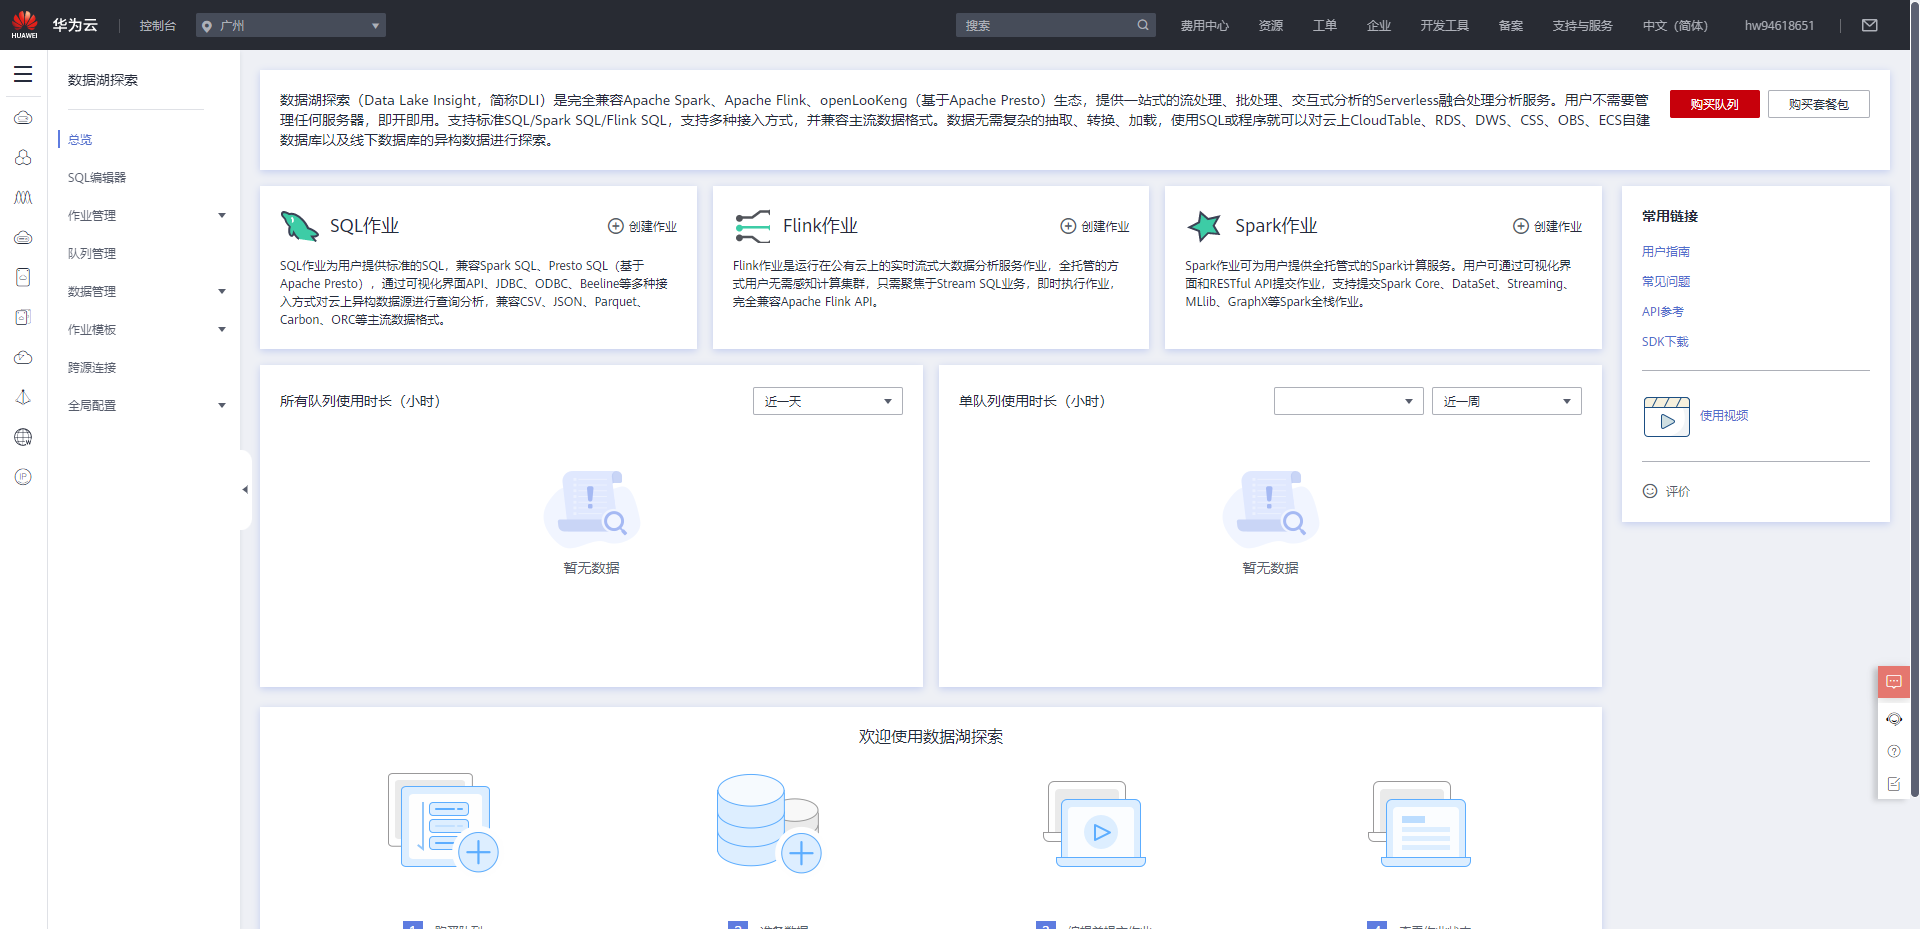Screen dimensions: 1920x929
Task: Click the Flink作业 stream icon
Action: pyautogui.click(x=752, y=226)
